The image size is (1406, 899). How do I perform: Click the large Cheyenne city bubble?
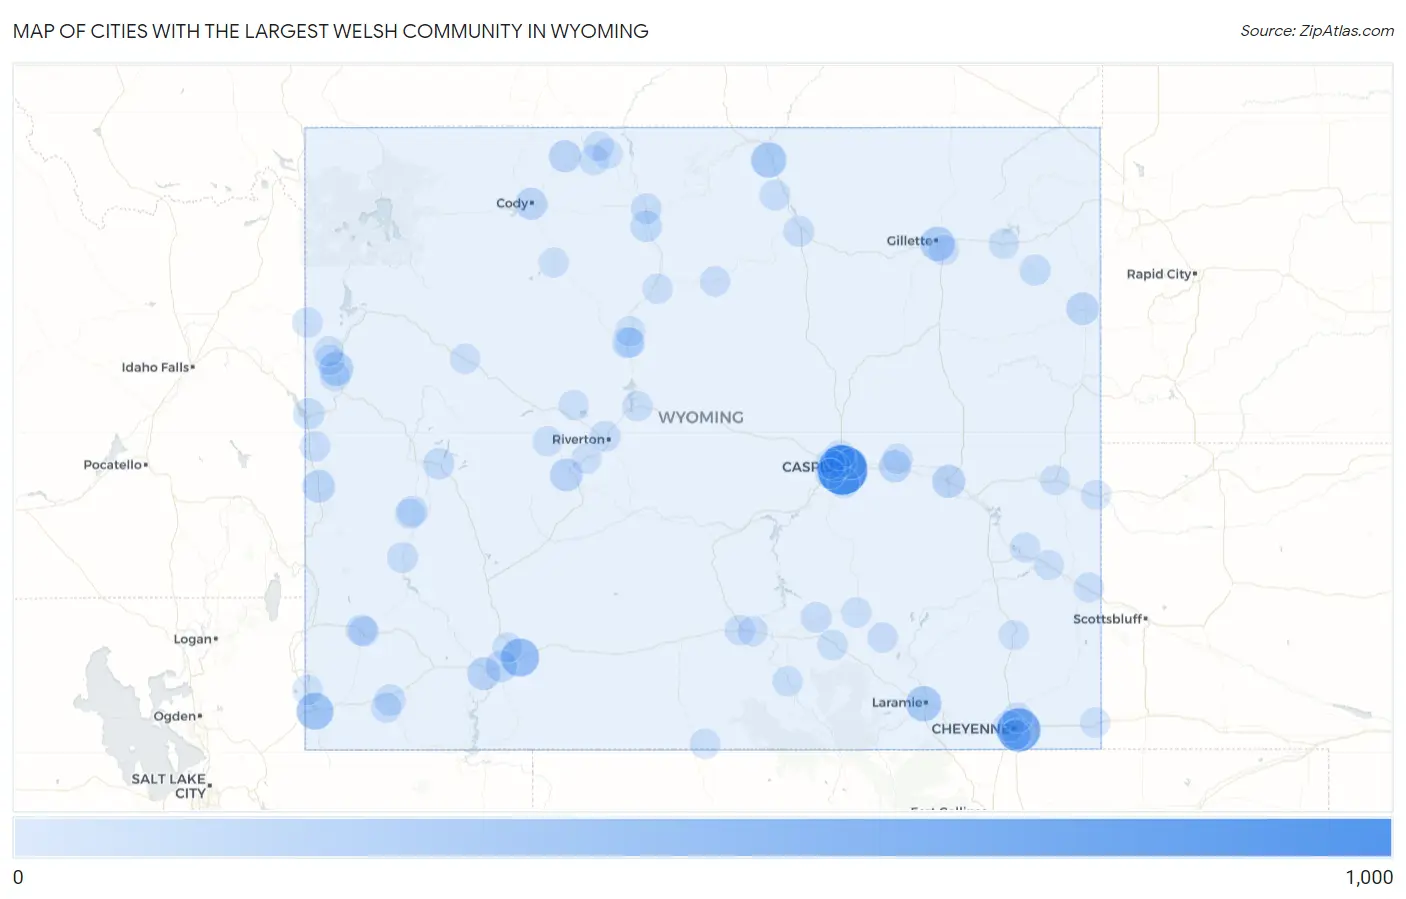pos(1018,729)
